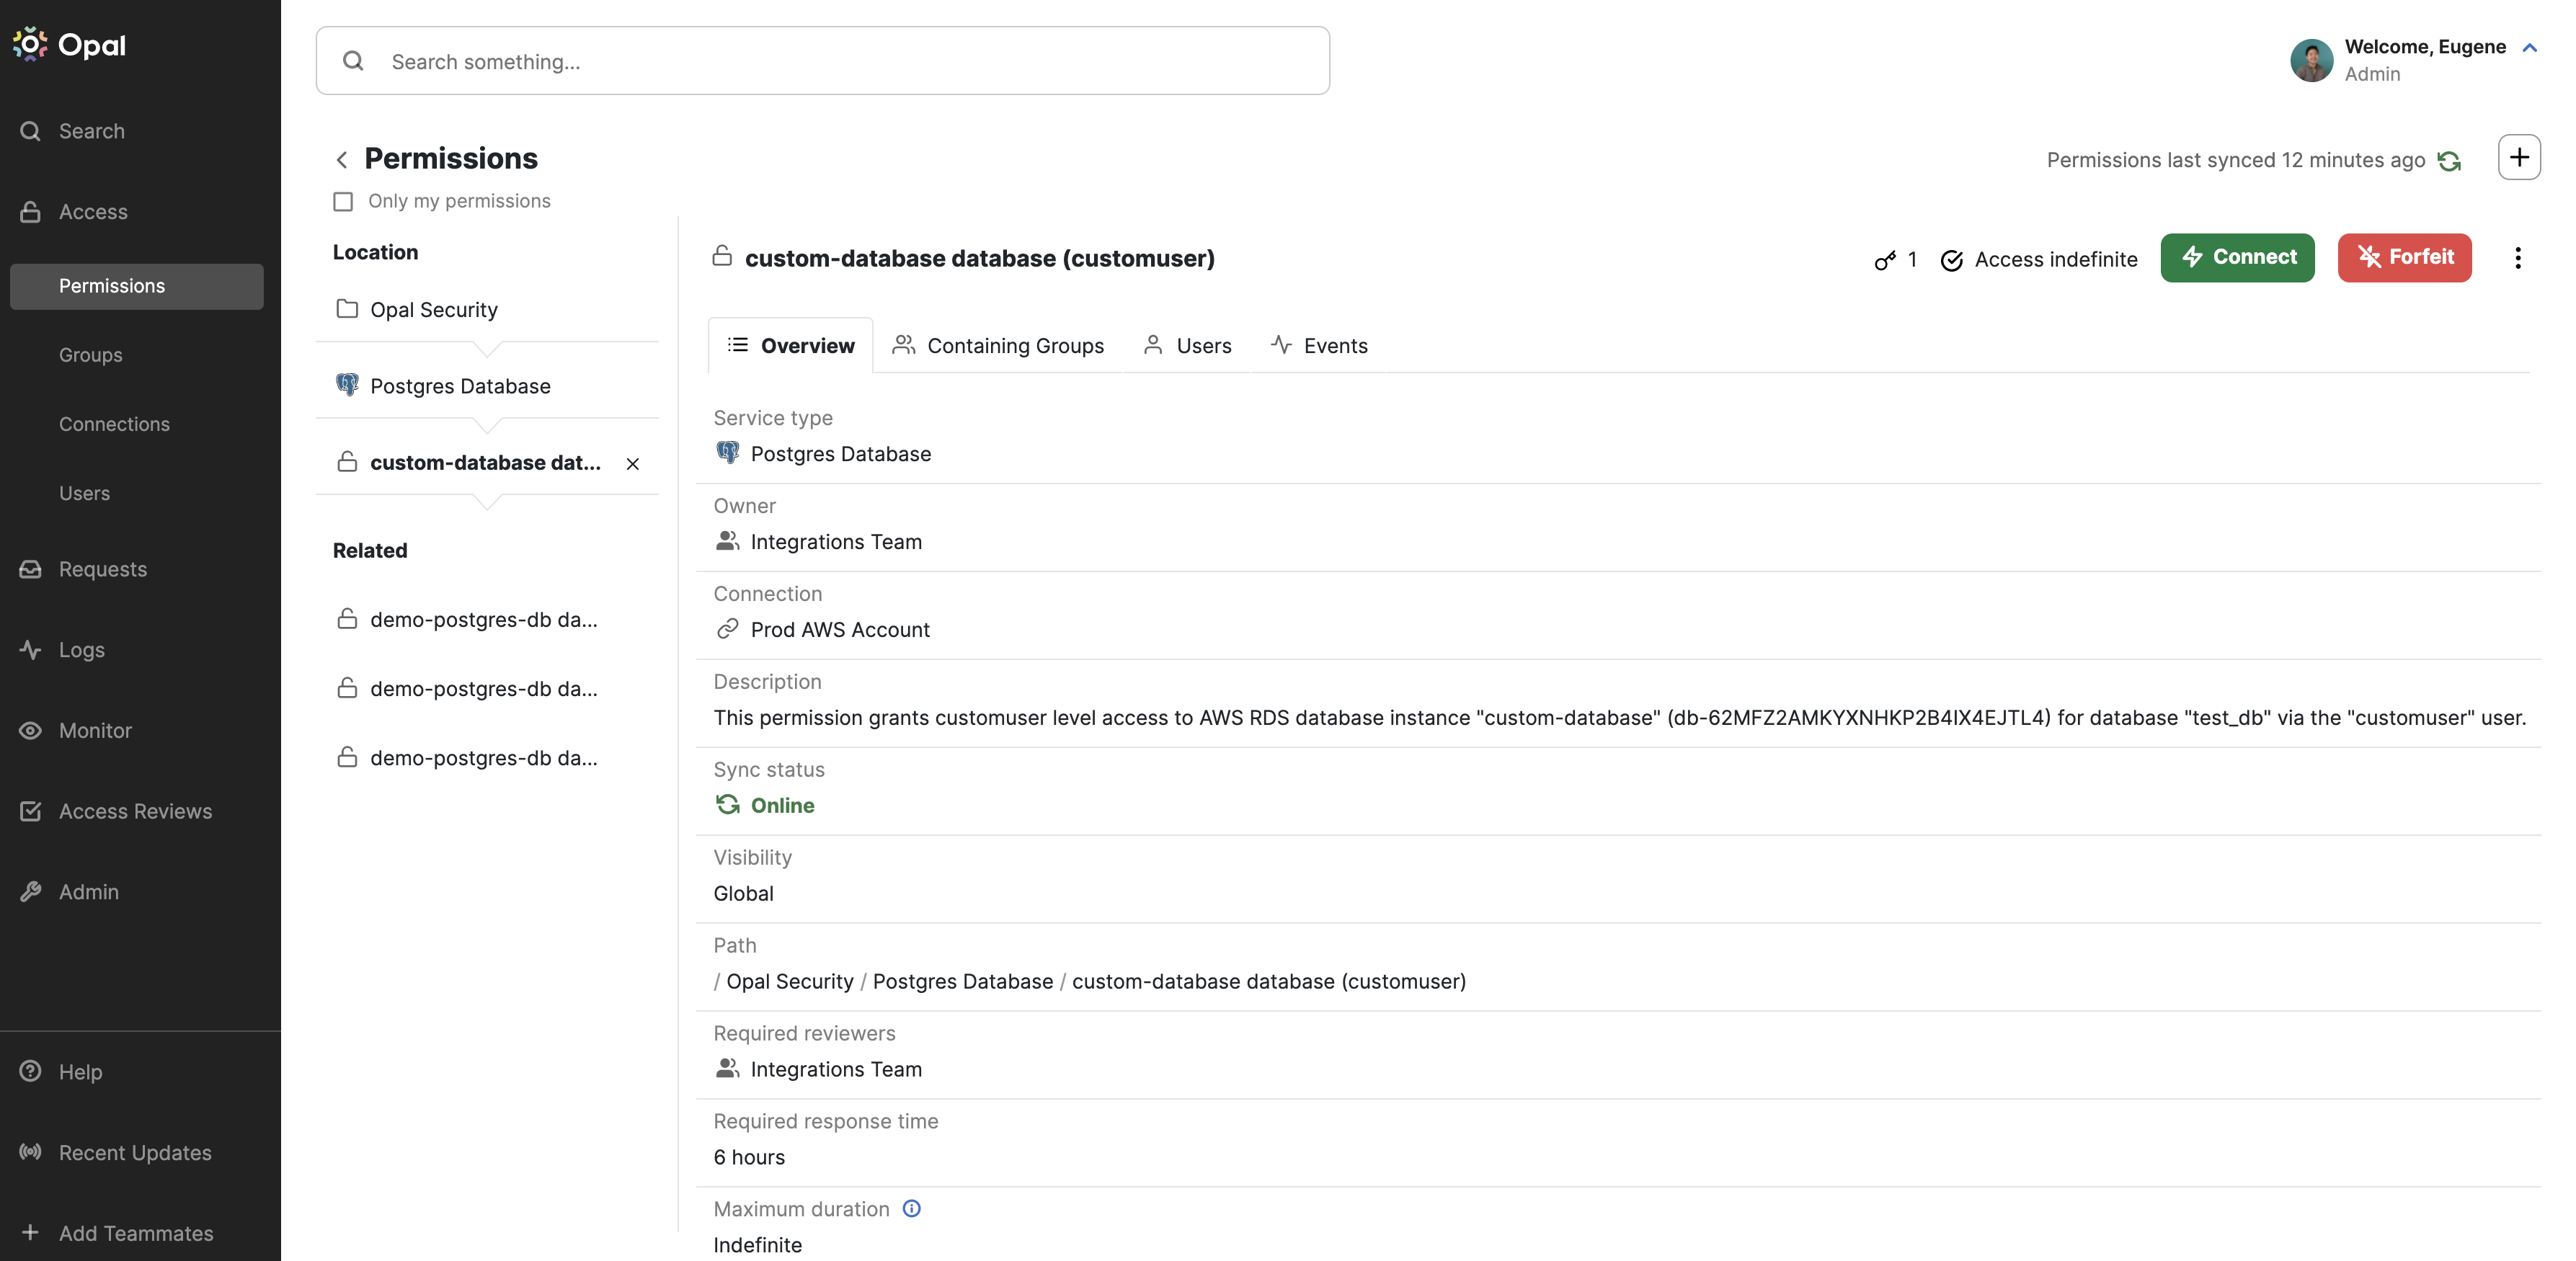This screenshot has width=2576, height=1261.
Task: Click the Permissions last synced text
Action: 2236,161
